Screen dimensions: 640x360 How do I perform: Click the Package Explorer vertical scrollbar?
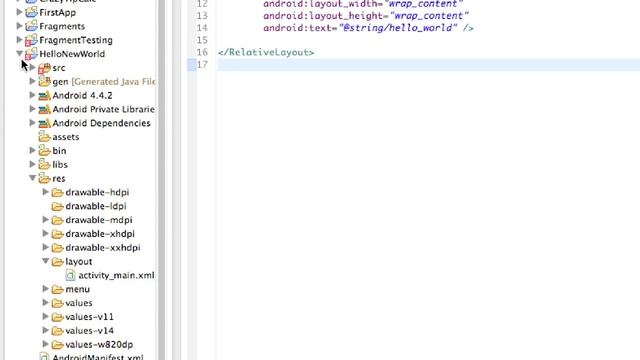click(x=162, y=180)
